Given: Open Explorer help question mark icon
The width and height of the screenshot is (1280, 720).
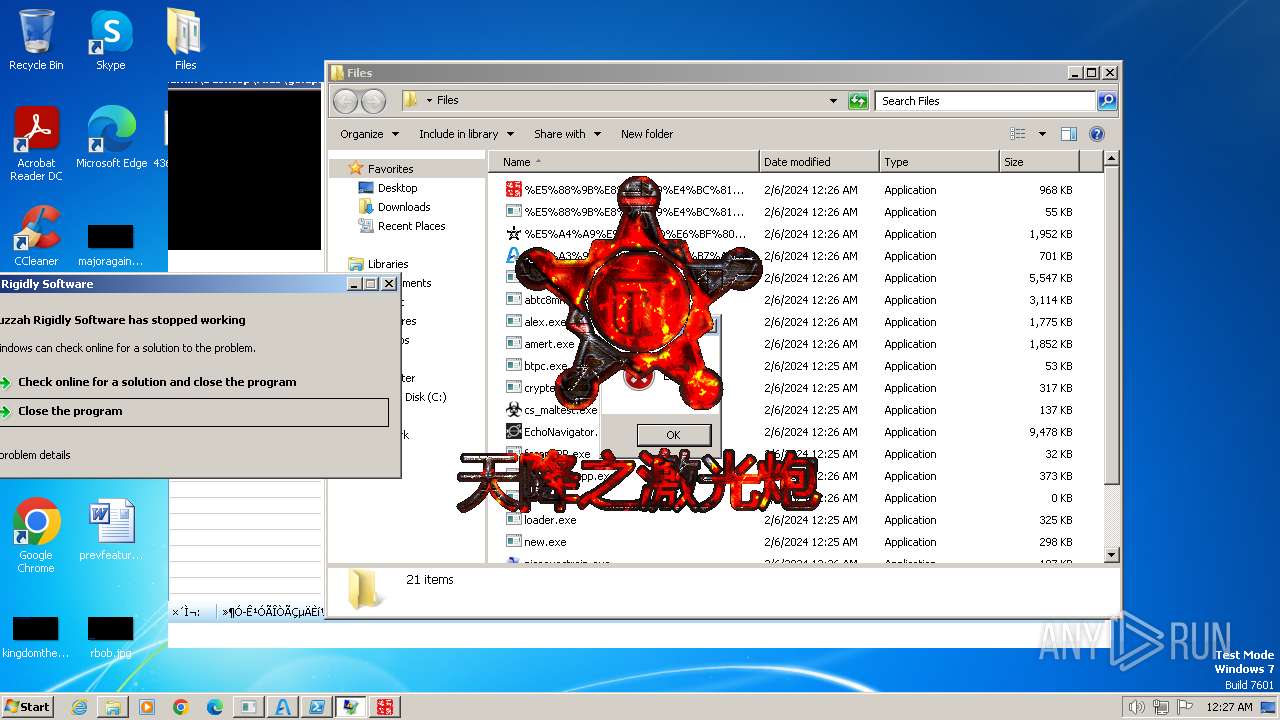Looking at the screenshot, I should (1096, 134).
